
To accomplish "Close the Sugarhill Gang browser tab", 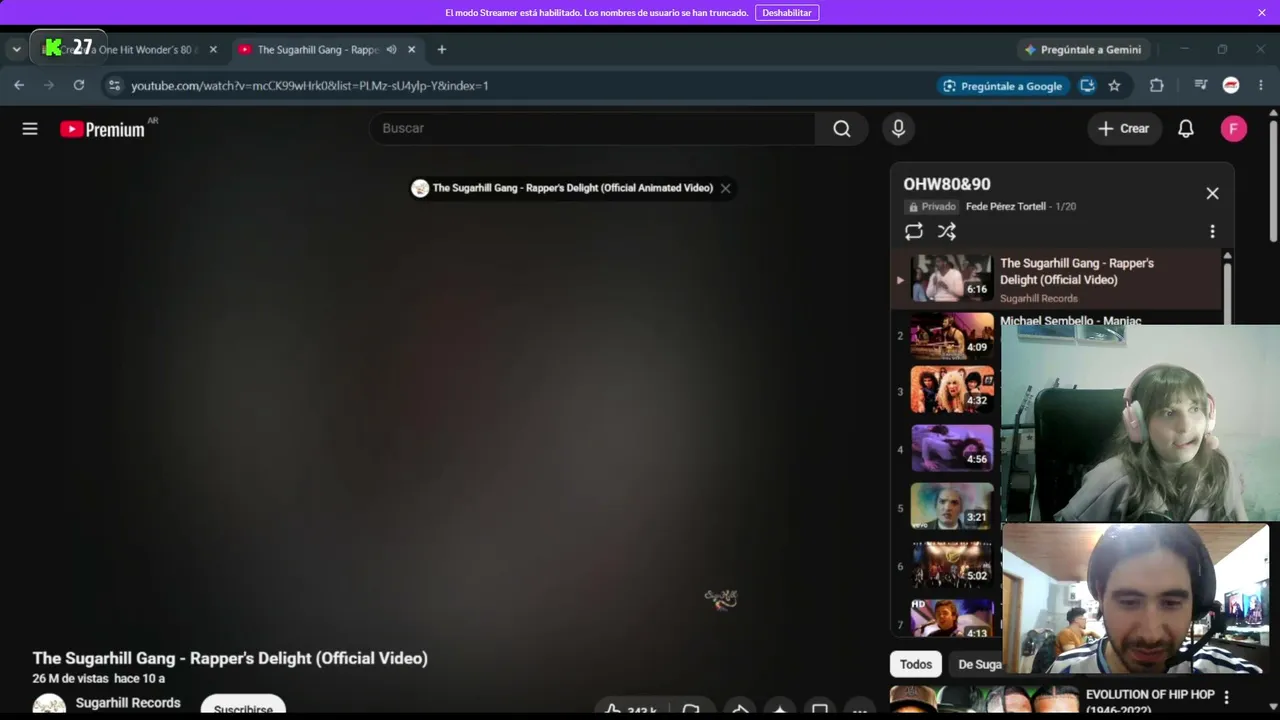I will point(411,49).
